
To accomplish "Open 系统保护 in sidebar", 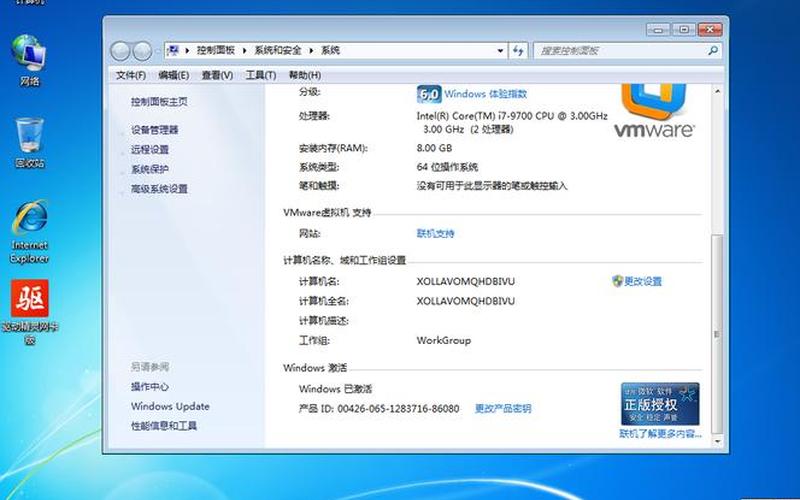I will pos(149,169).
